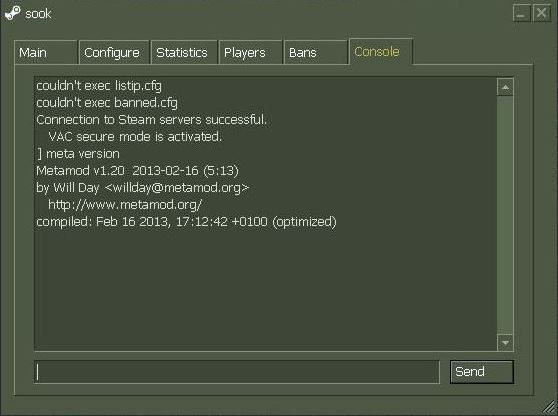Select the Players tab
Viewport: 558px width, 416px height.
click(251, 52)
